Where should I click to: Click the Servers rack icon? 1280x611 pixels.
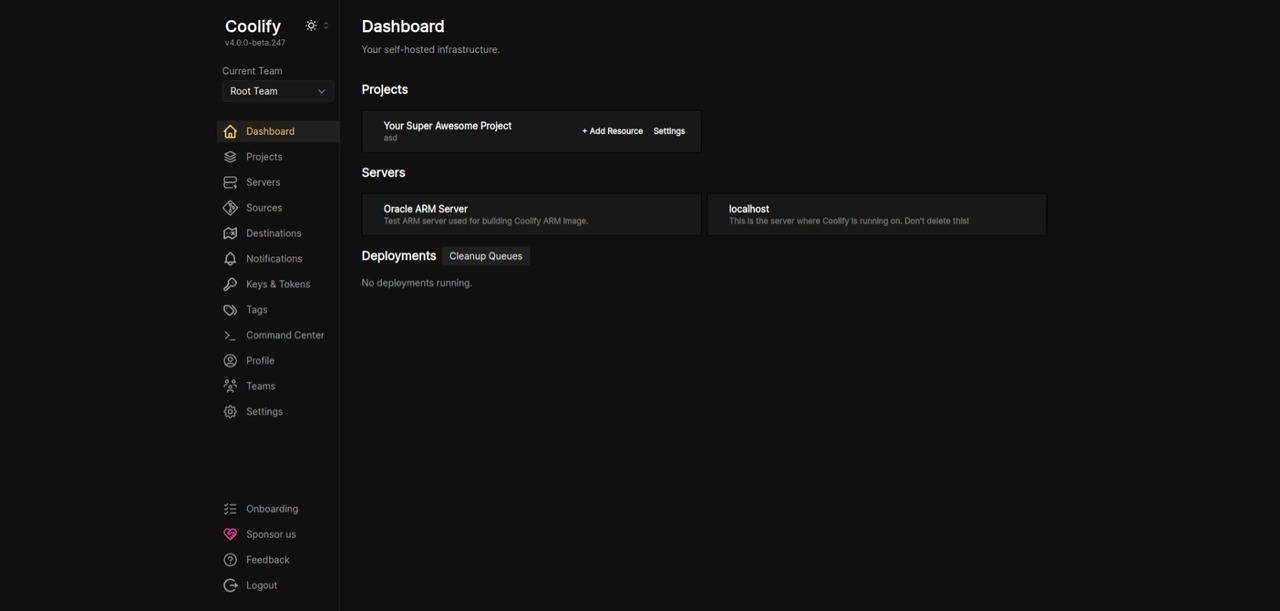pos(230,182)
